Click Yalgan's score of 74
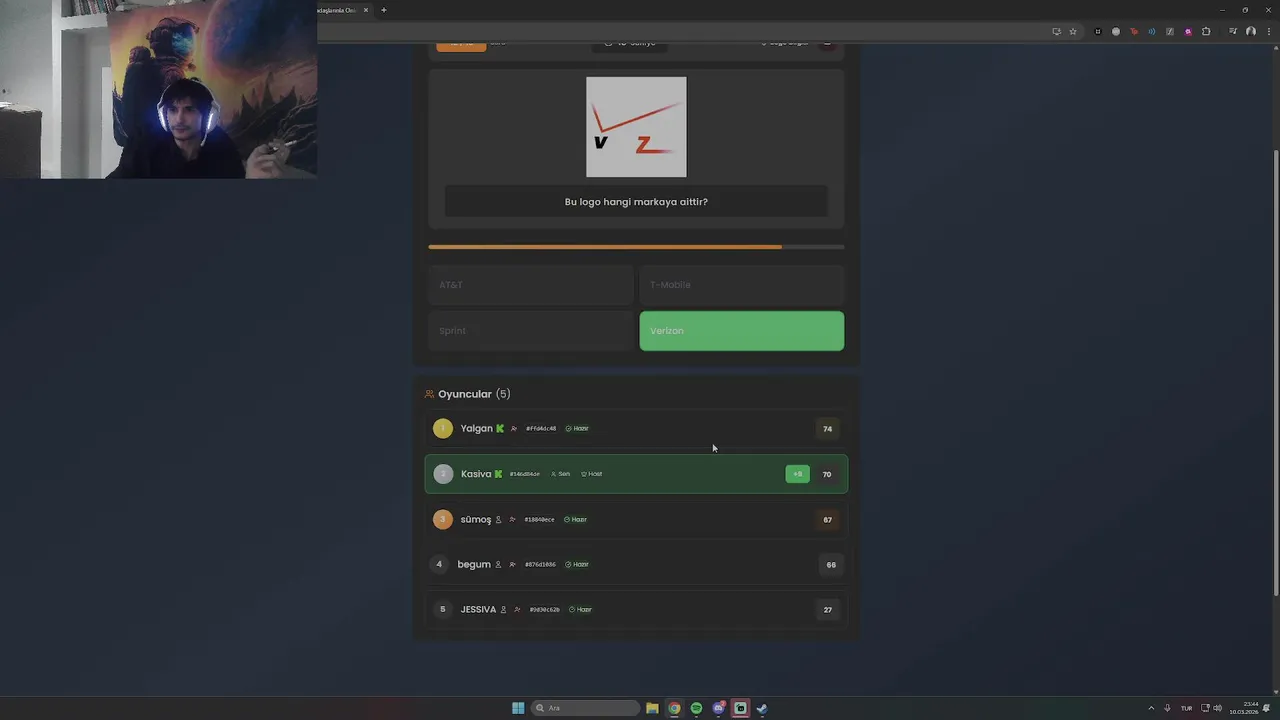The width and height of the screenshot is (1280, 720). click(x=827, y=429)
